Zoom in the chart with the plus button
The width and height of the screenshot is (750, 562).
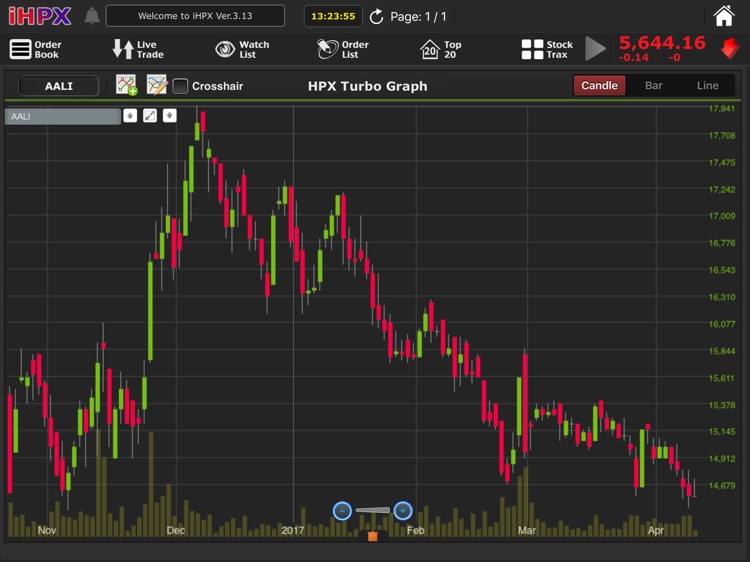point(403,511)
